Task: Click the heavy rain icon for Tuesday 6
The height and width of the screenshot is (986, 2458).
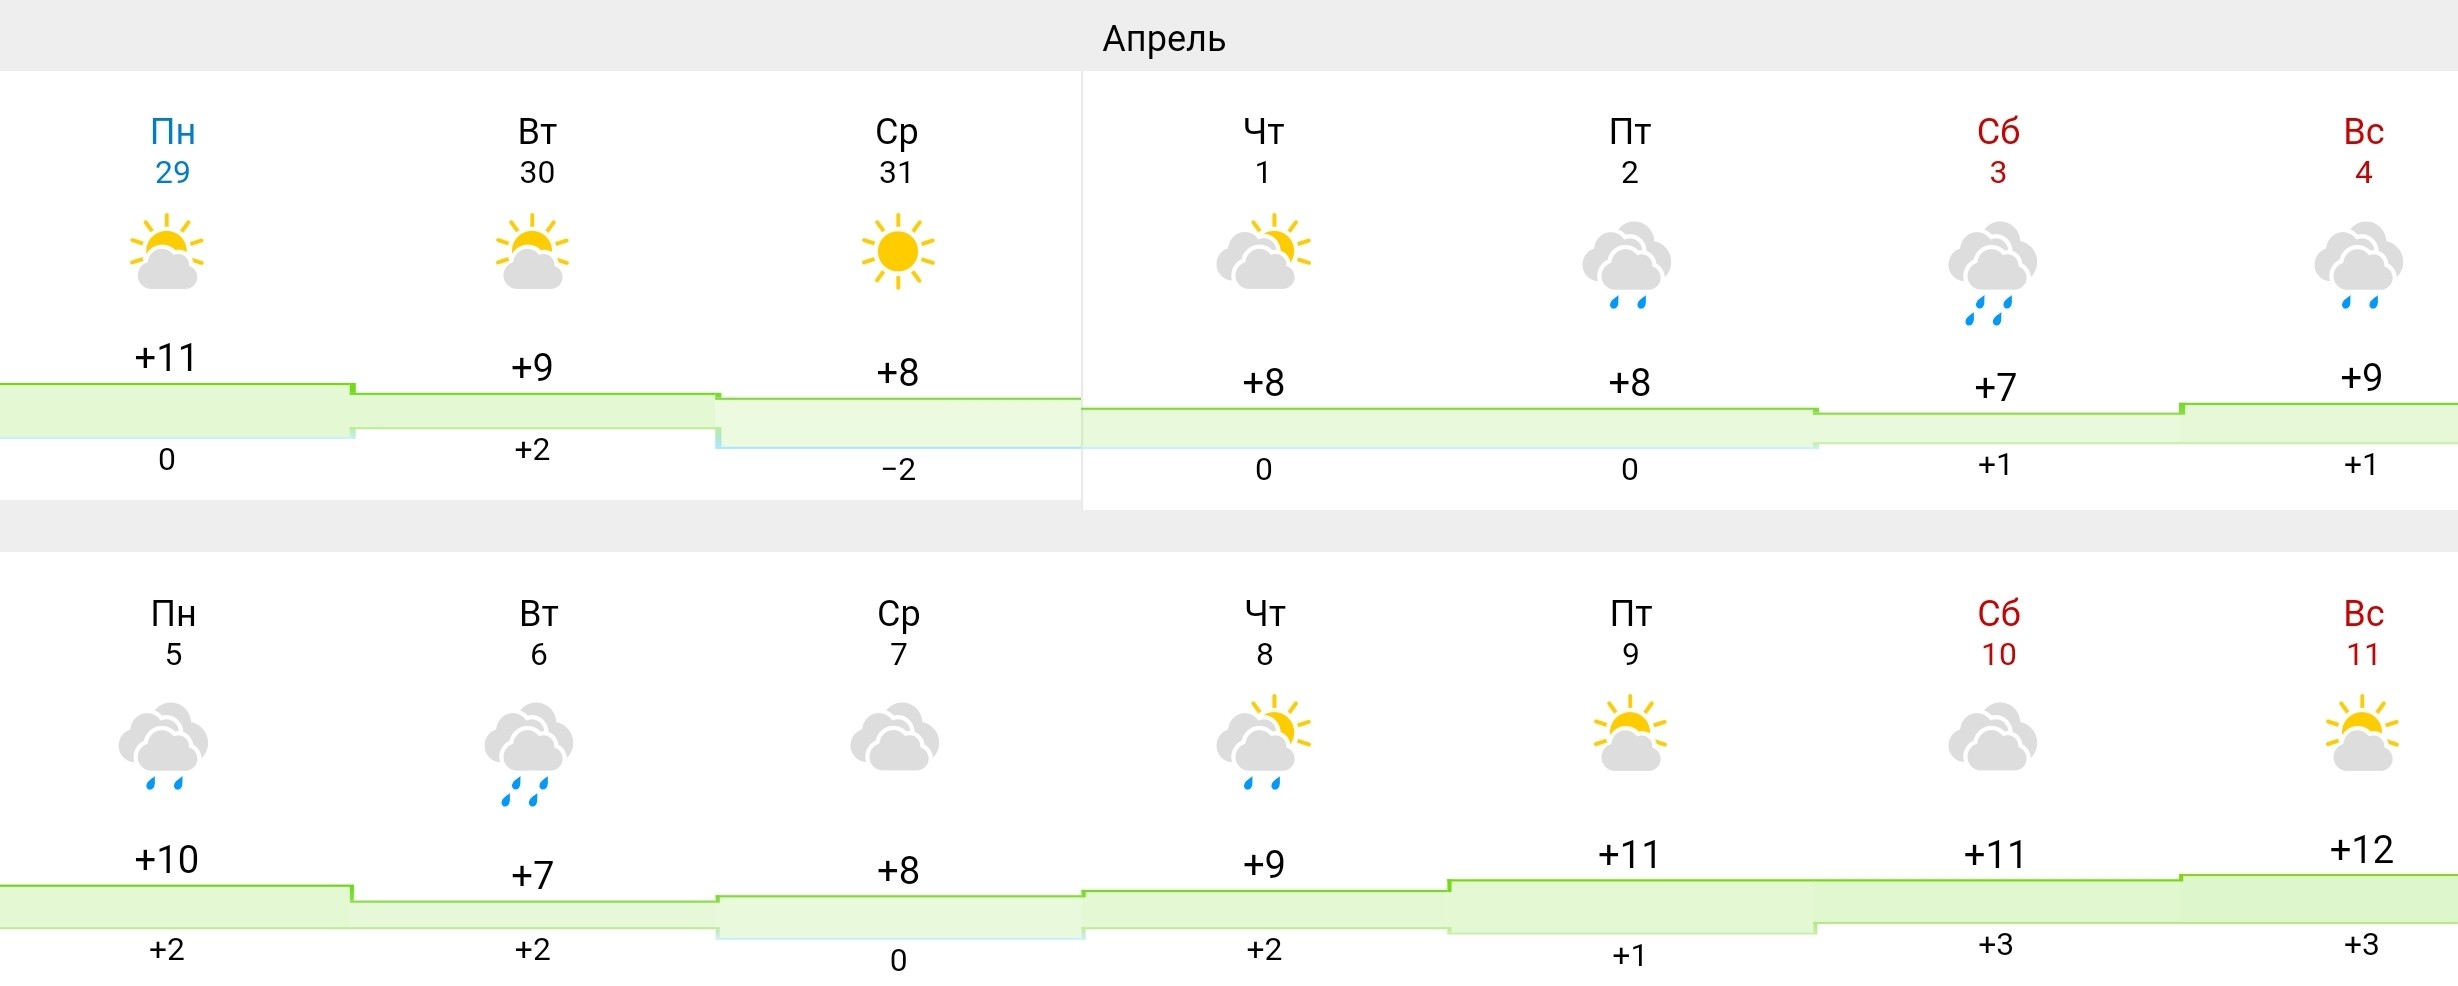Action: tap(529, 753)
